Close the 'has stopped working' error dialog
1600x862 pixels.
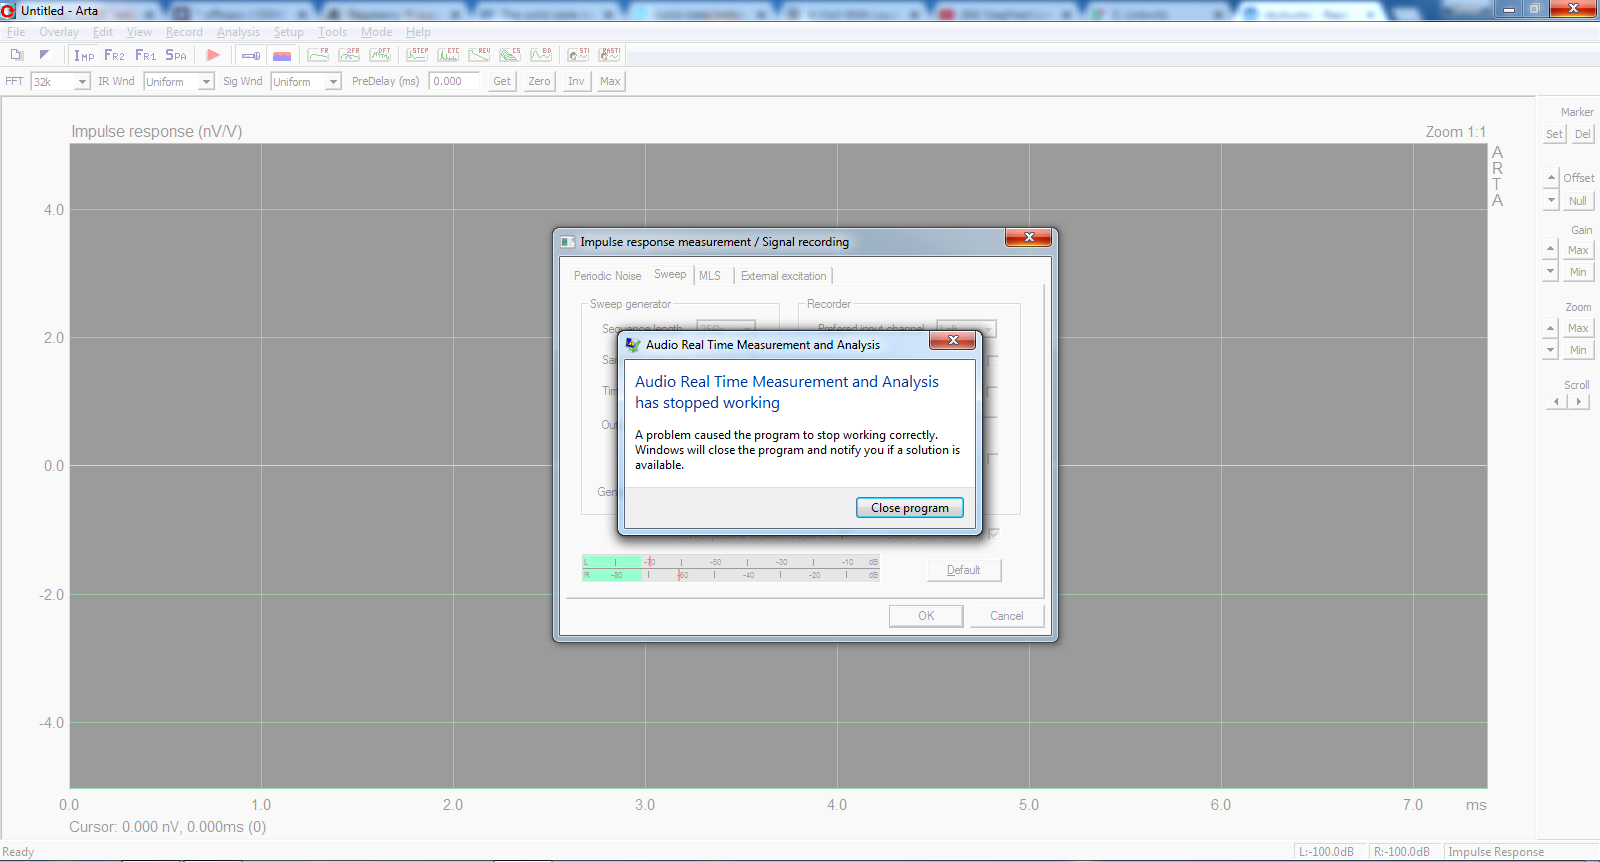coord(953,341)
